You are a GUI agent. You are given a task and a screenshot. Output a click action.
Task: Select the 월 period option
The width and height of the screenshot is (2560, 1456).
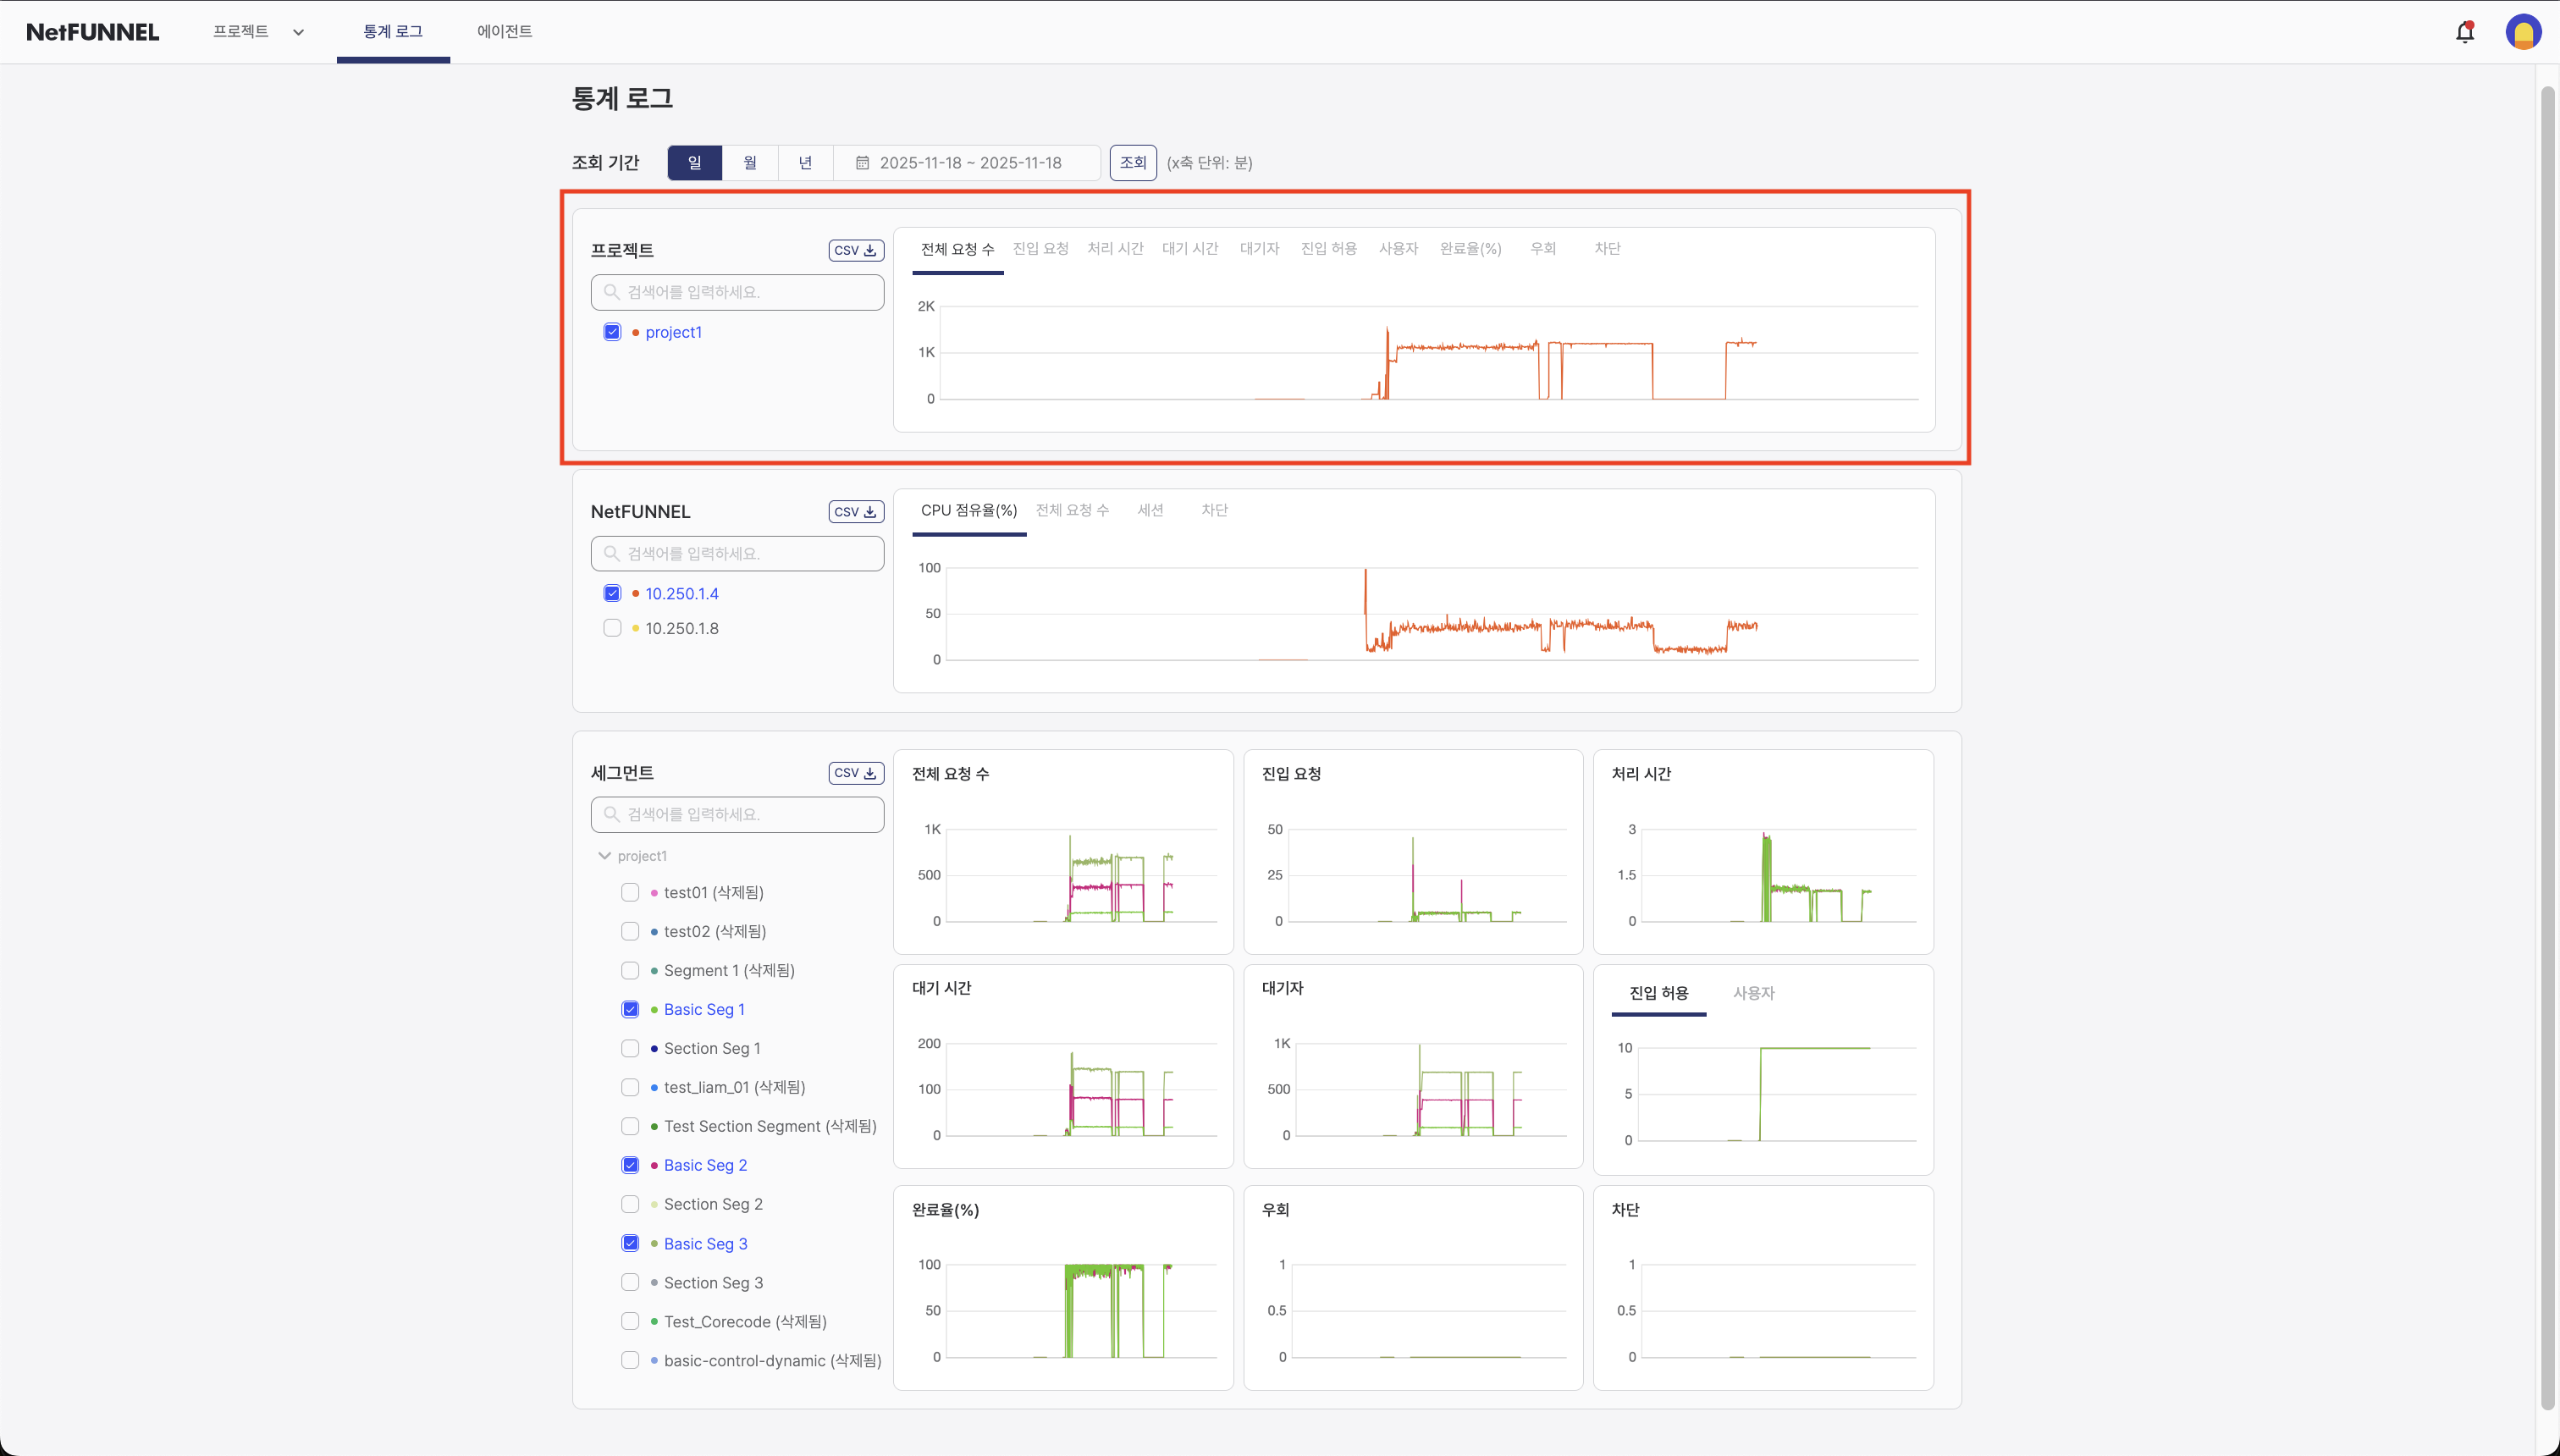(750, 162)
